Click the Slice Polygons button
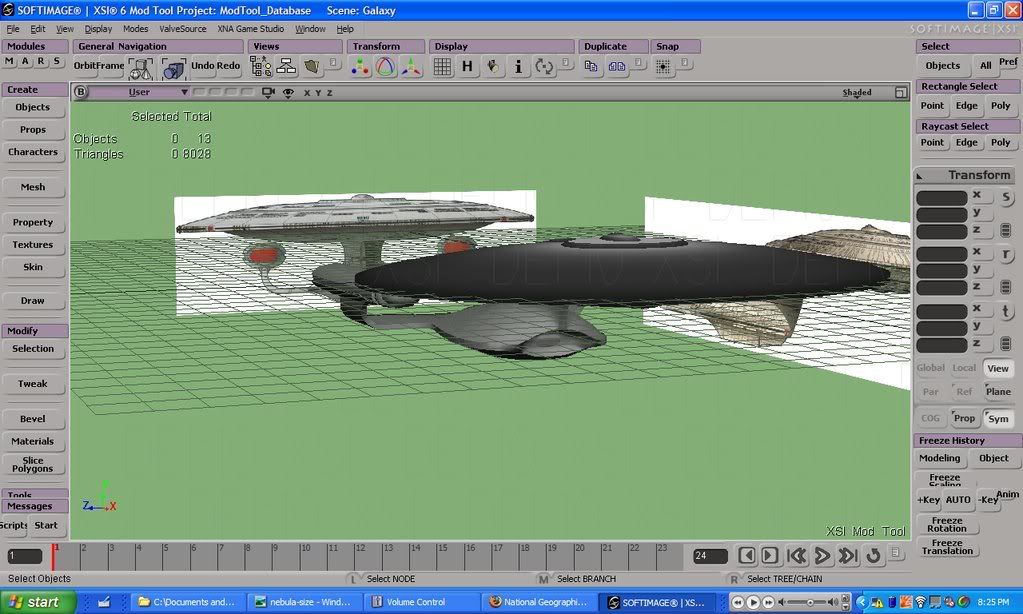 click(x=33, y=464)
